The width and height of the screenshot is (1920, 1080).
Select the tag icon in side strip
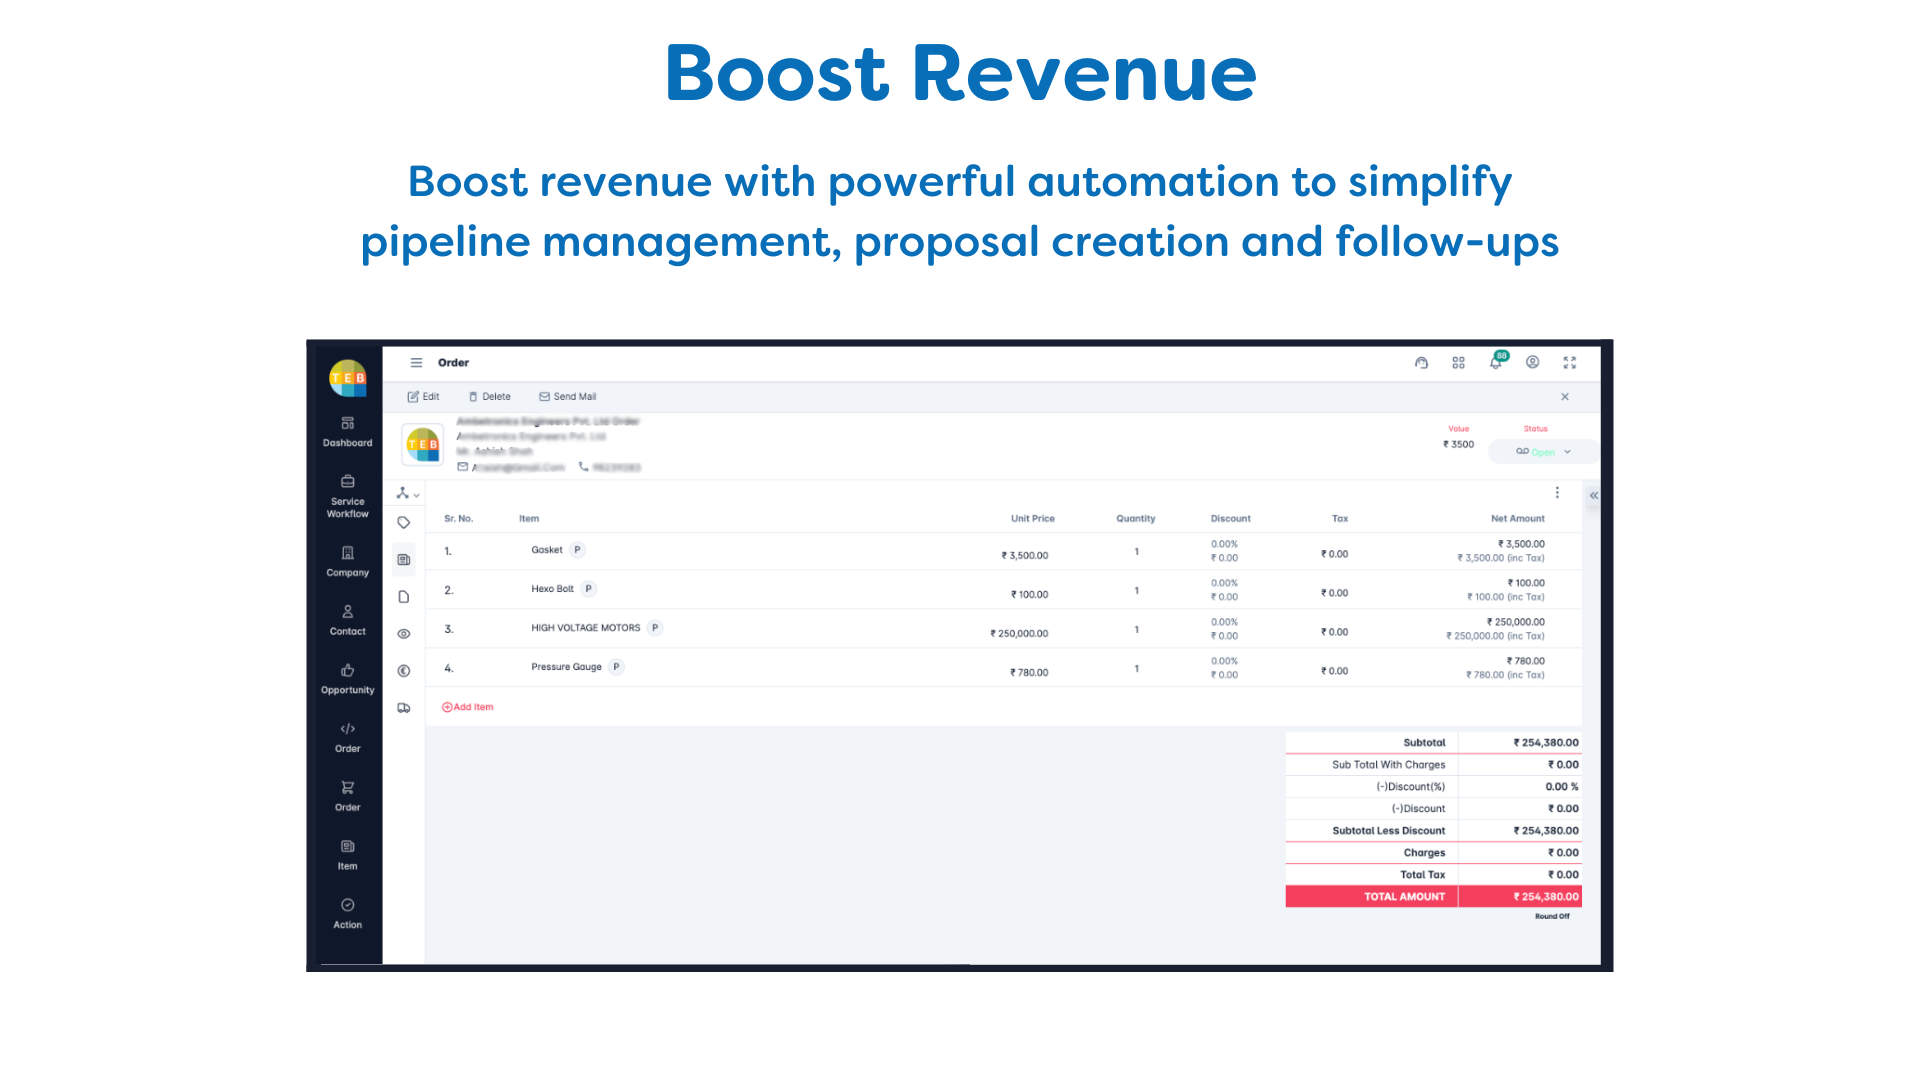404,523
